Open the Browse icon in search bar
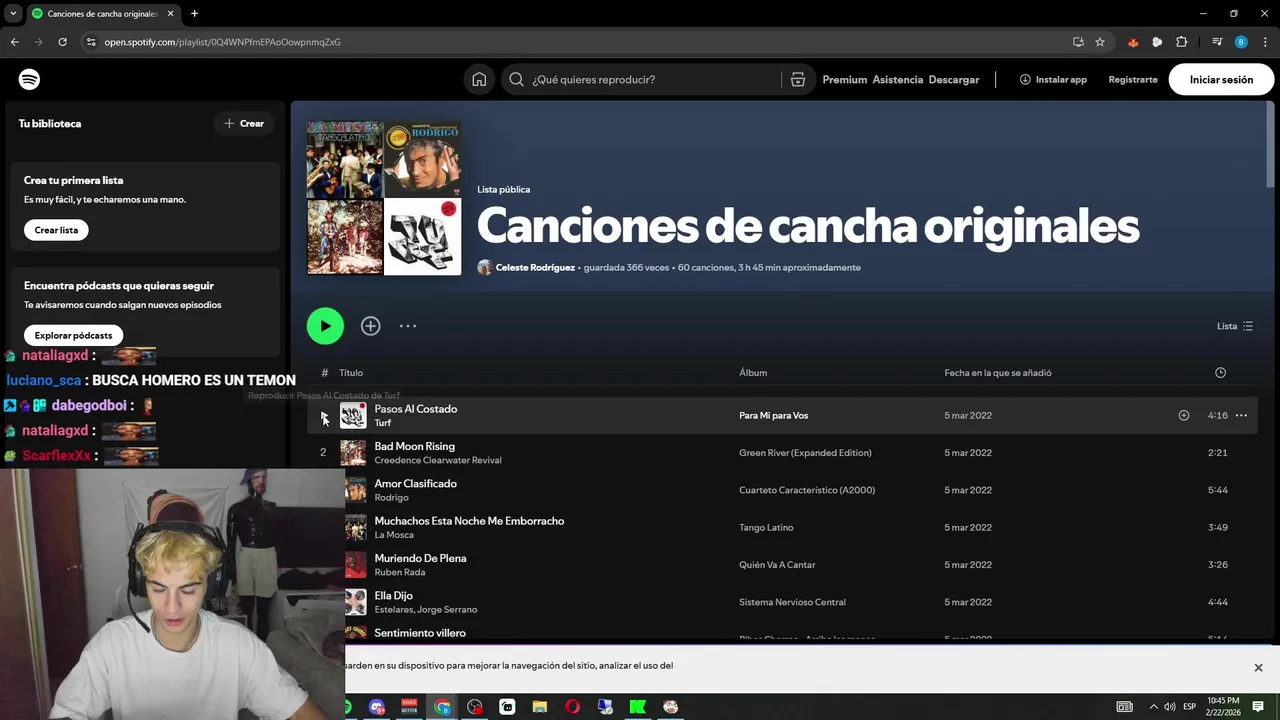This screenshot has height=720, width=1280. [798, 79]
